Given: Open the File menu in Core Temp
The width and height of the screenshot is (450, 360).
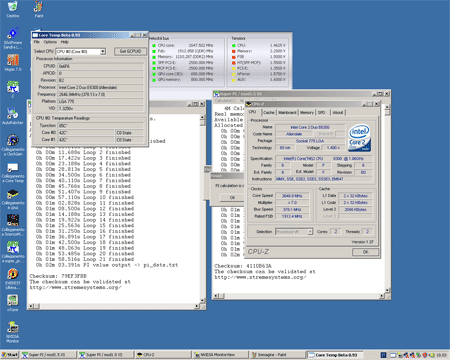Looking at the screenshot, I should coord(36,42).
